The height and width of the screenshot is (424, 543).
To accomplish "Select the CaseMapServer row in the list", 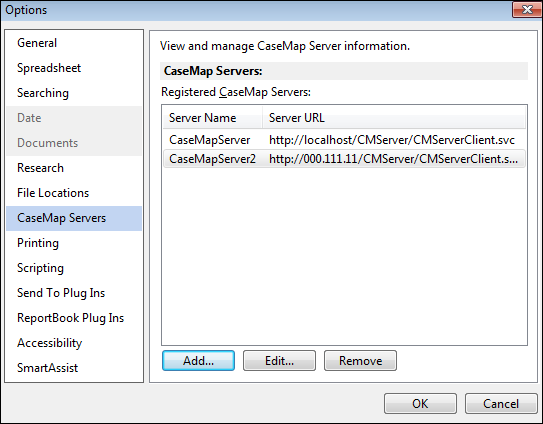I will point(344,140).
